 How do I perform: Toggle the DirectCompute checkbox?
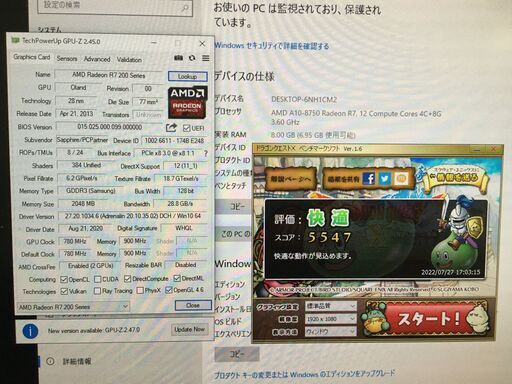tap(127, 279)
